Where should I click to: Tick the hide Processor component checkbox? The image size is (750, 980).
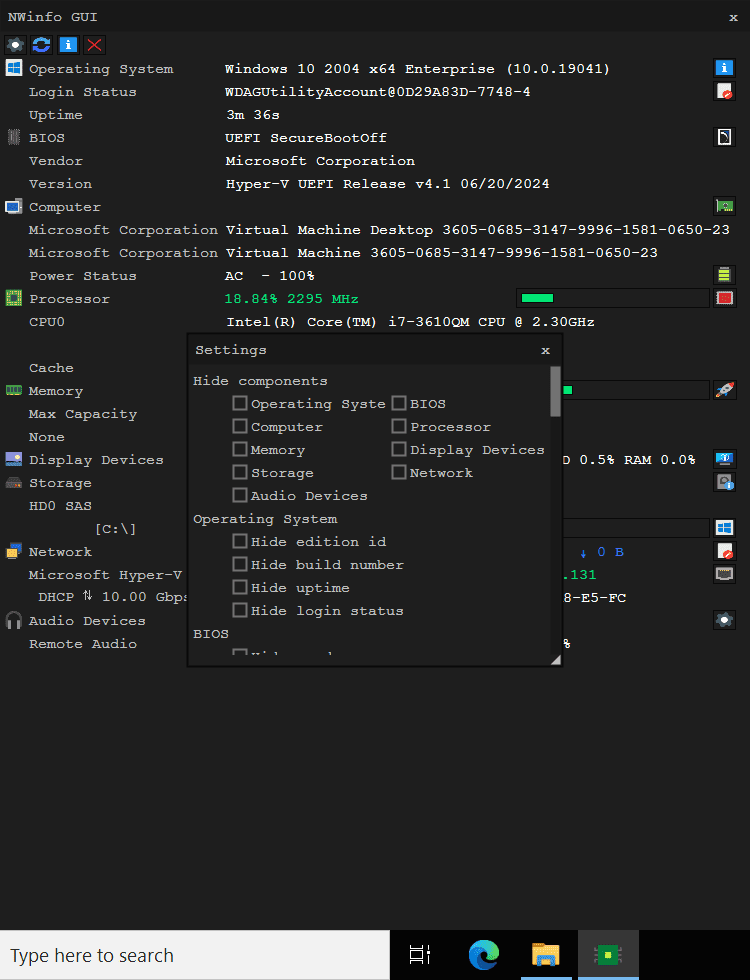[x=399, y=426]
